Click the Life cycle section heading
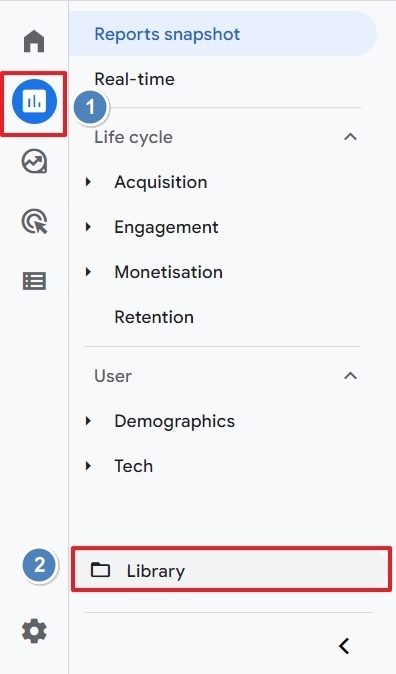The height and width of the screenshot is (674, 396). point(133,137)
